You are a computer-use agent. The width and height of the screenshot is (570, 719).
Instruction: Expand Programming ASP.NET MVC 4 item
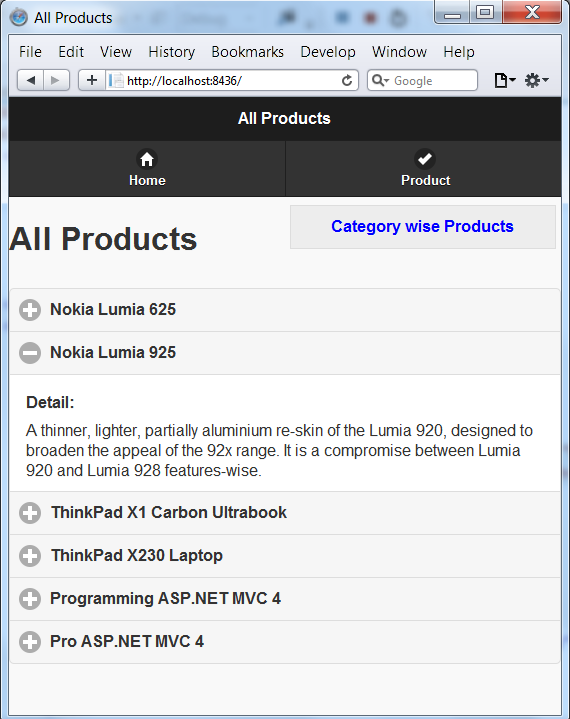pyautogui.click(x=285, y=599)
